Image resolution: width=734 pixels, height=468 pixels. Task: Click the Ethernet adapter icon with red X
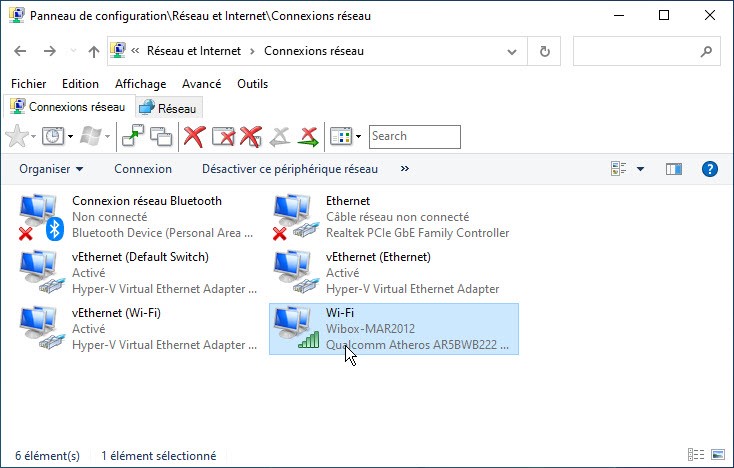click(295, 217)
